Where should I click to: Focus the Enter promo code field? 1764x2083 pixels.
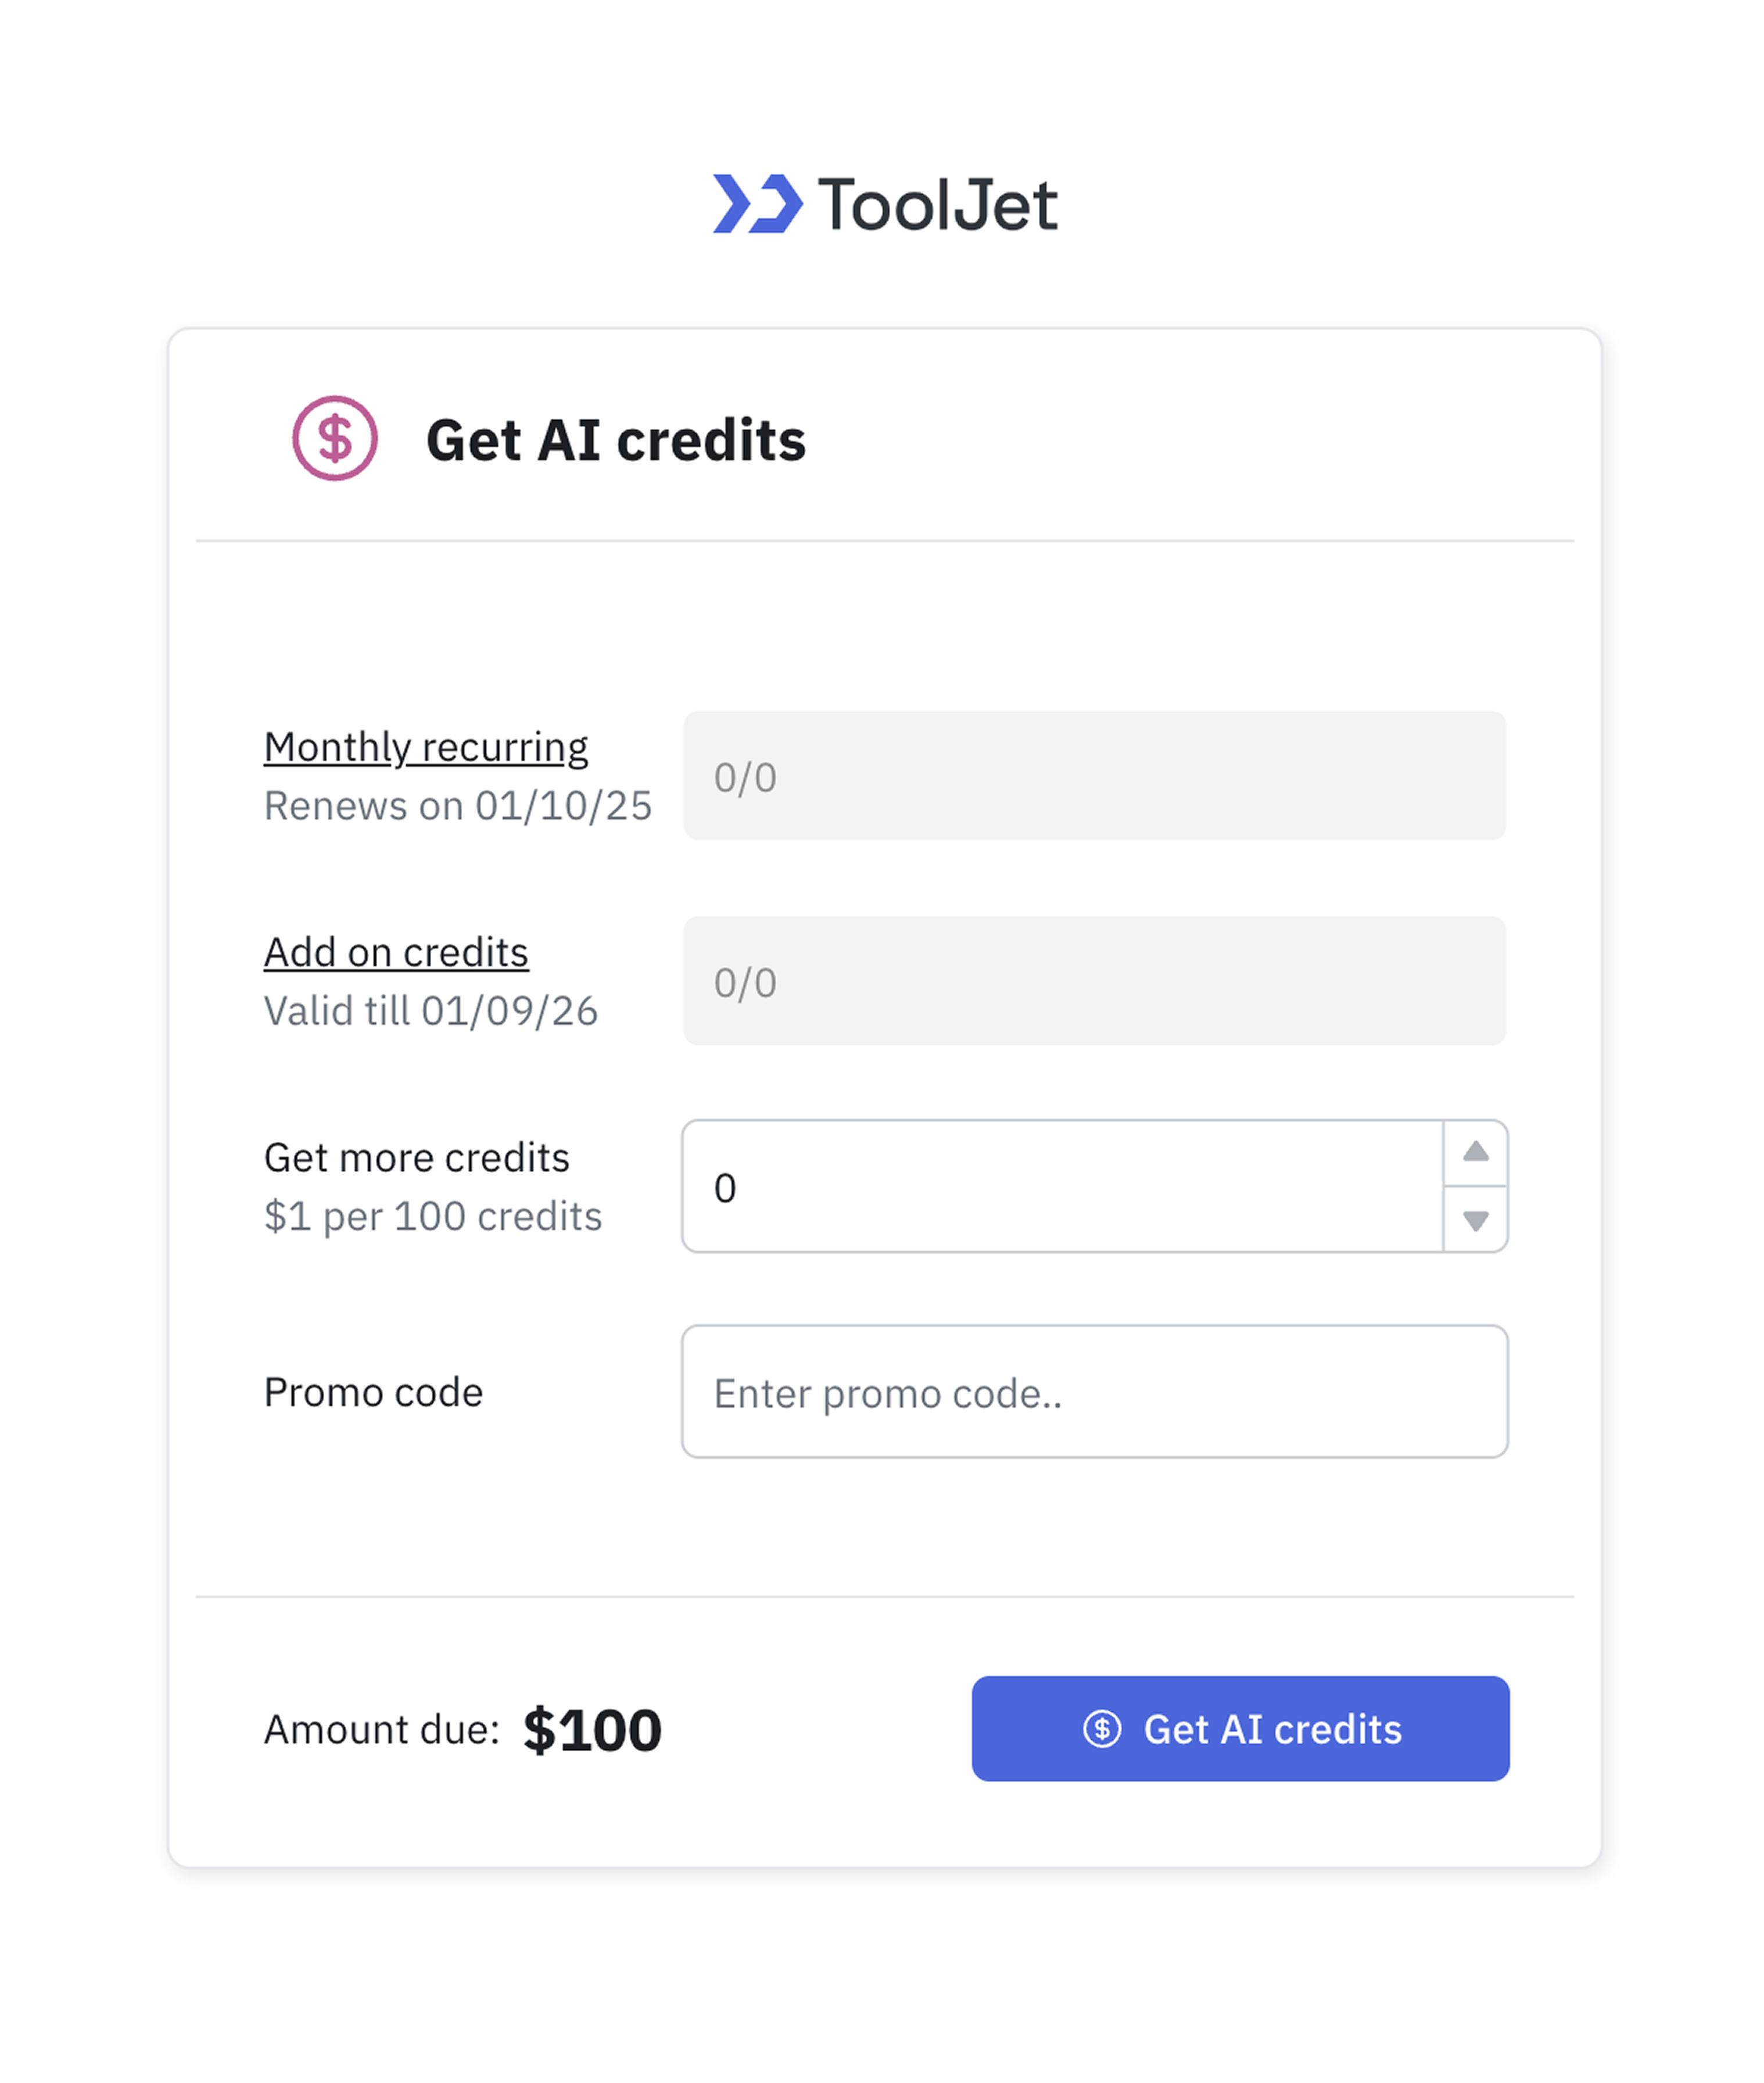click(1094, 1392)
